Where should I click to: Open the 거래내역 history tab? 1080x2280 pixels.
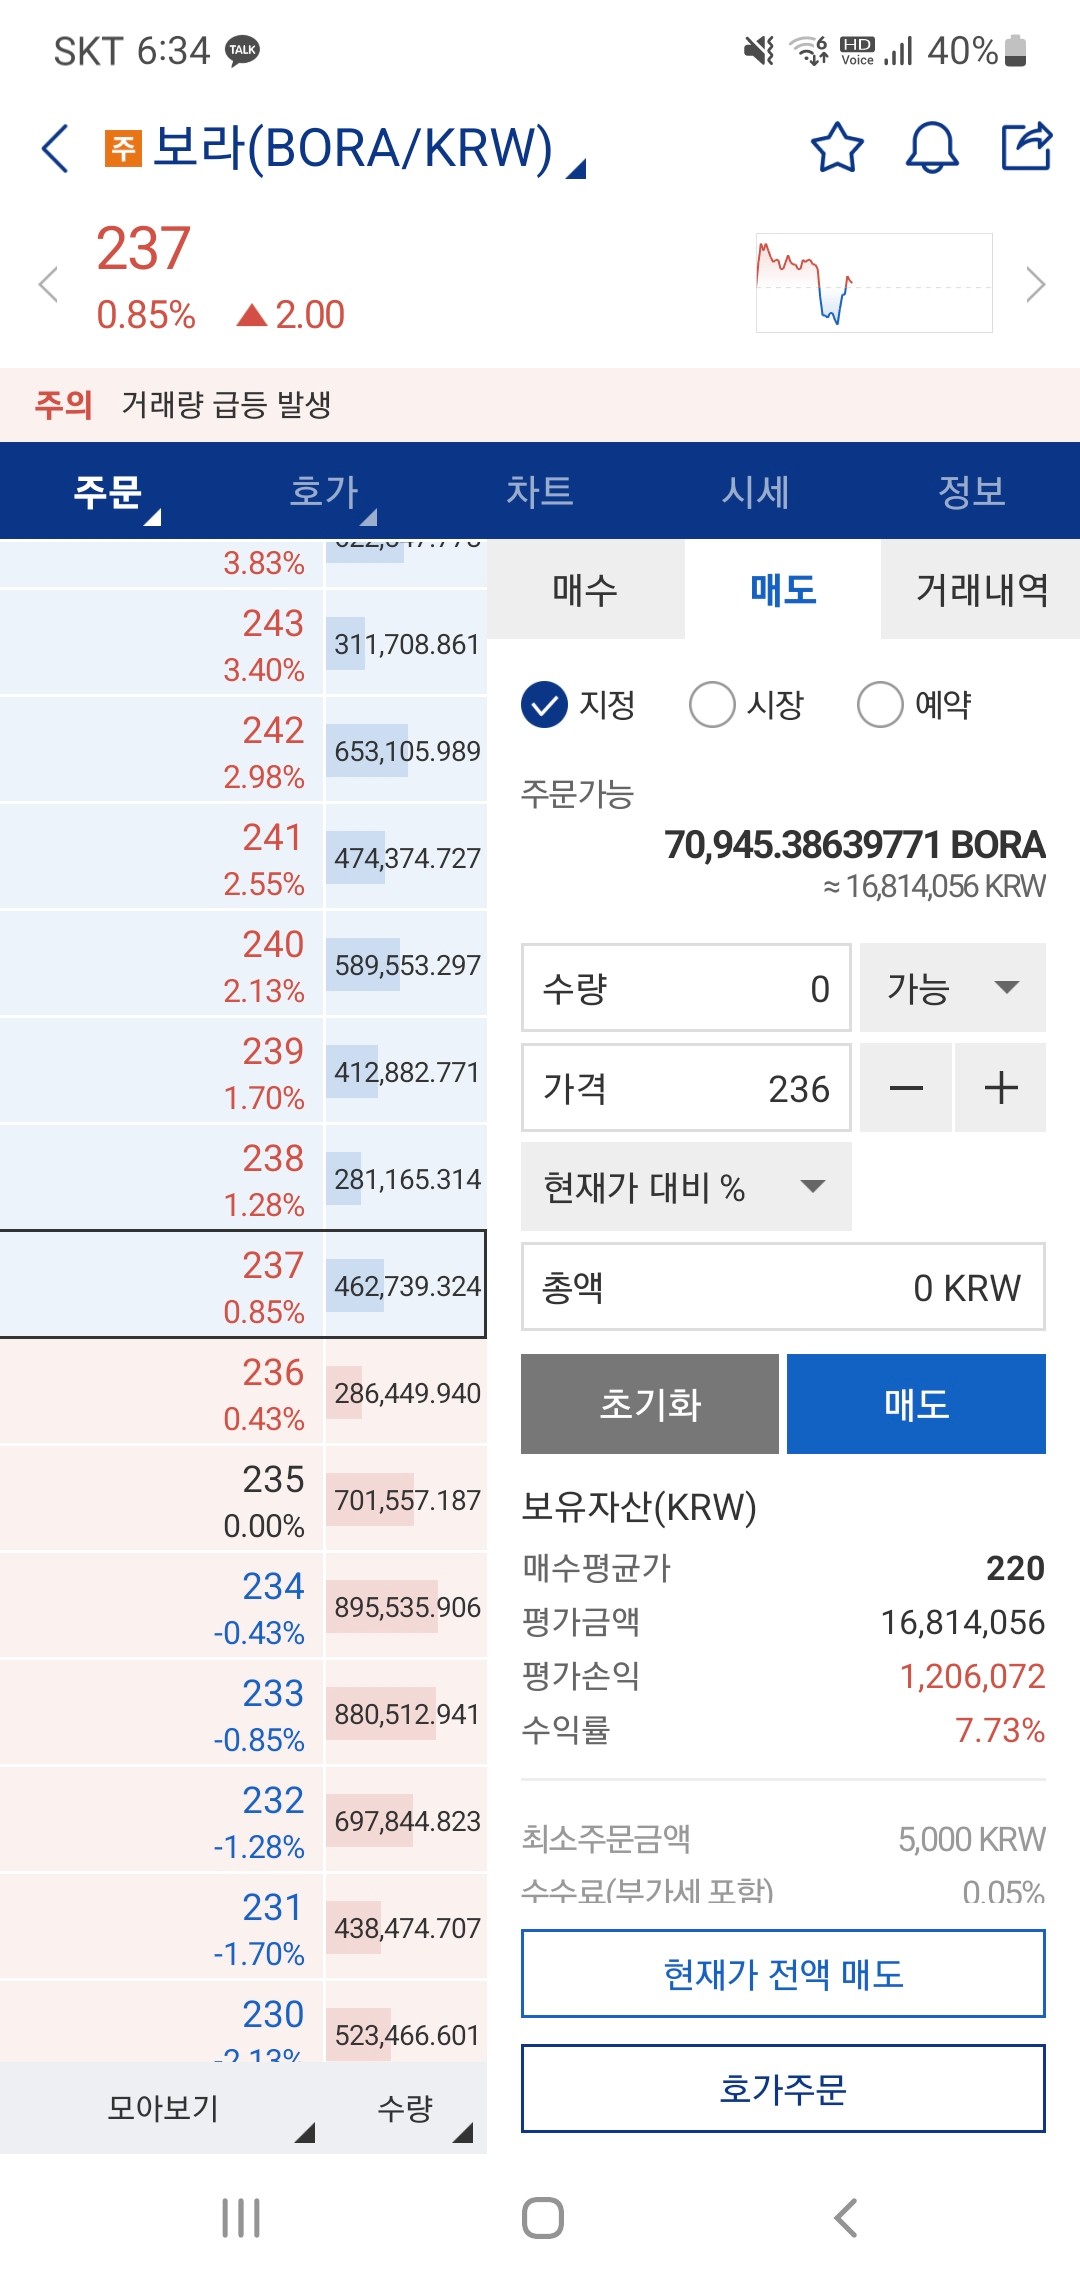[981, 589]
